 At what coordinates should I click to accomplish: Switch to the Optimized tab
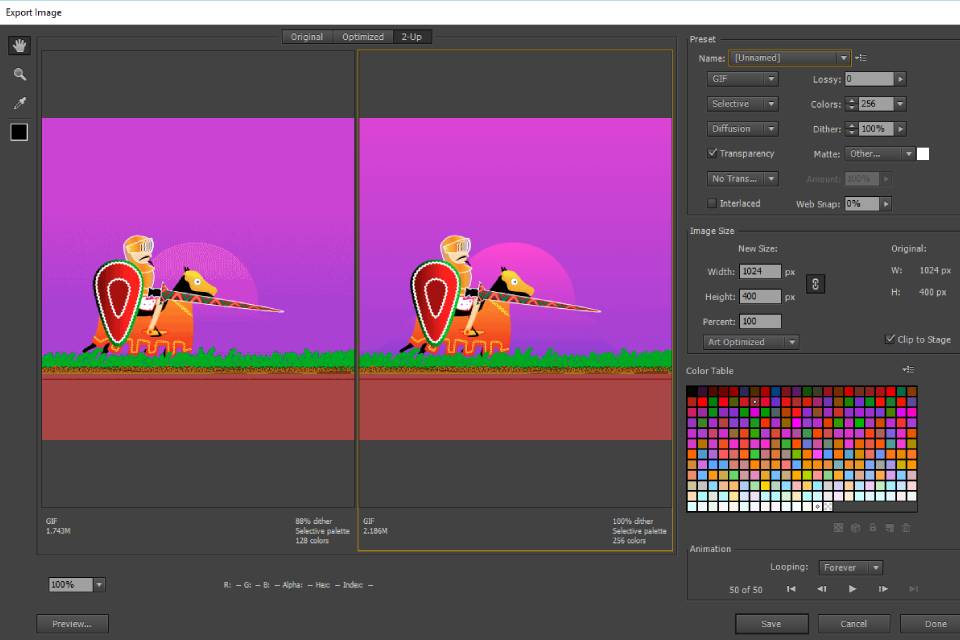click(x=362, y=36)
